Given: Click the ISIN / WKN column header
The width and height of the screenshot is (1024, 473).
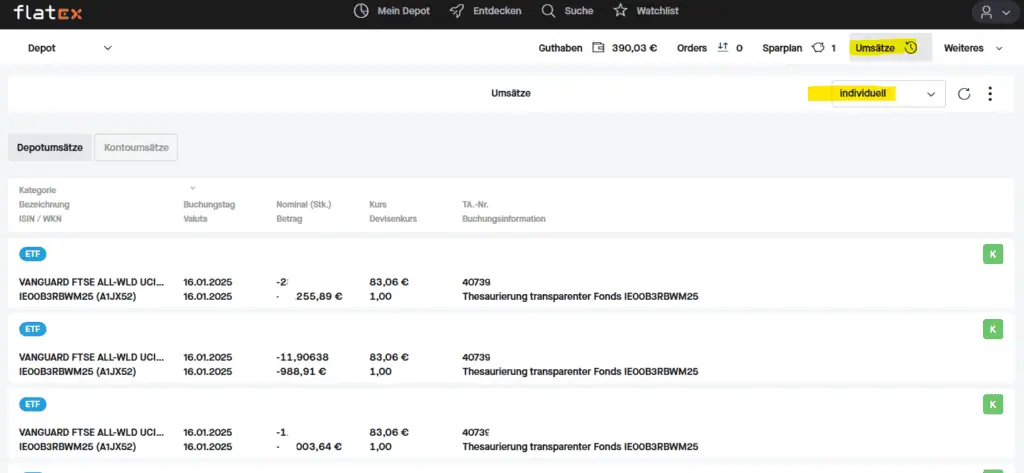Looking at the screenshot, I should (40, 219).
